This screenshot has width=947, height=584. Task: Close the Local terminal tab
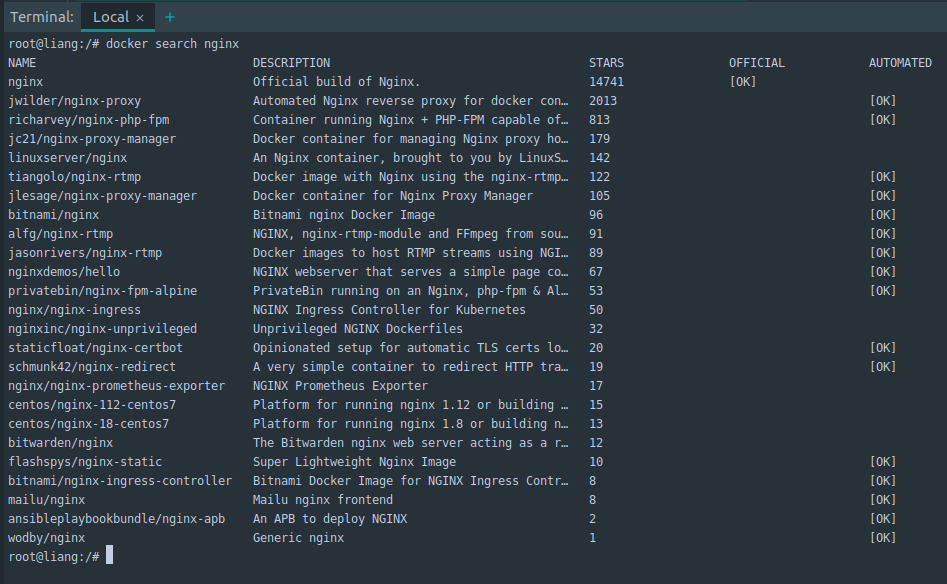[x=140, y=17]
